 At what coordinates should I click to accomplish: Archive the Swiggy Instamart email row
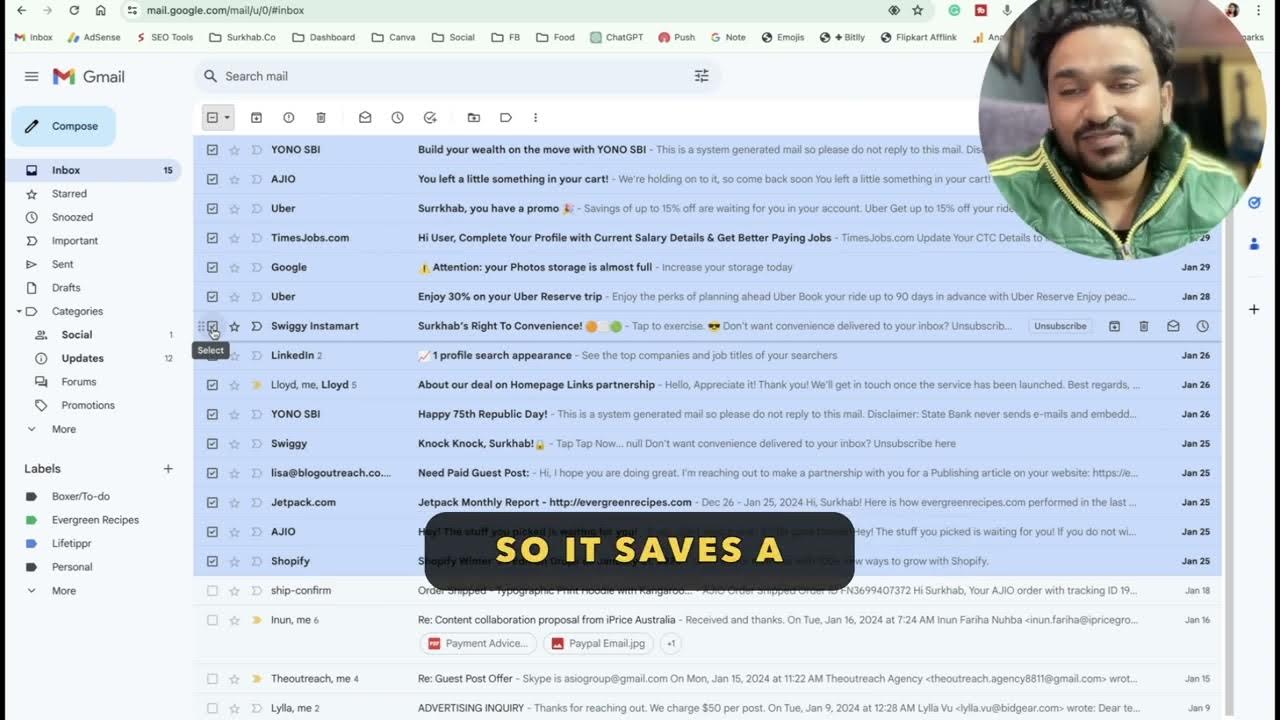click(1114, 326)
